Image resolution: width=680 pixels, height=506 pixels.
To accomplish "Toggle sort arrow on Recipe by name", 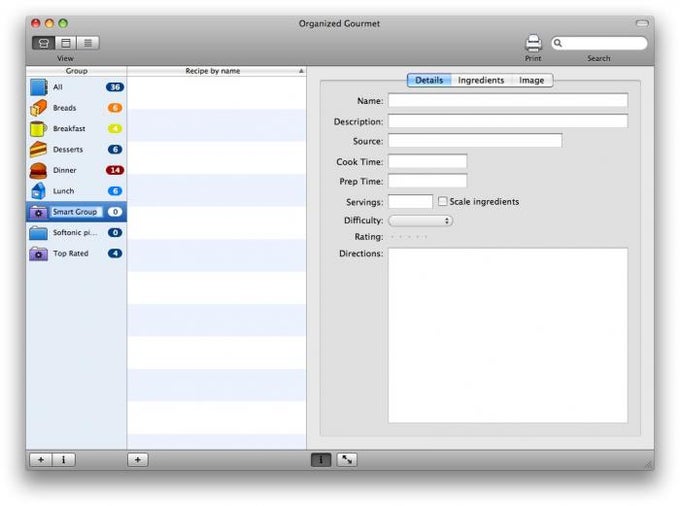I will click(301, 71).
